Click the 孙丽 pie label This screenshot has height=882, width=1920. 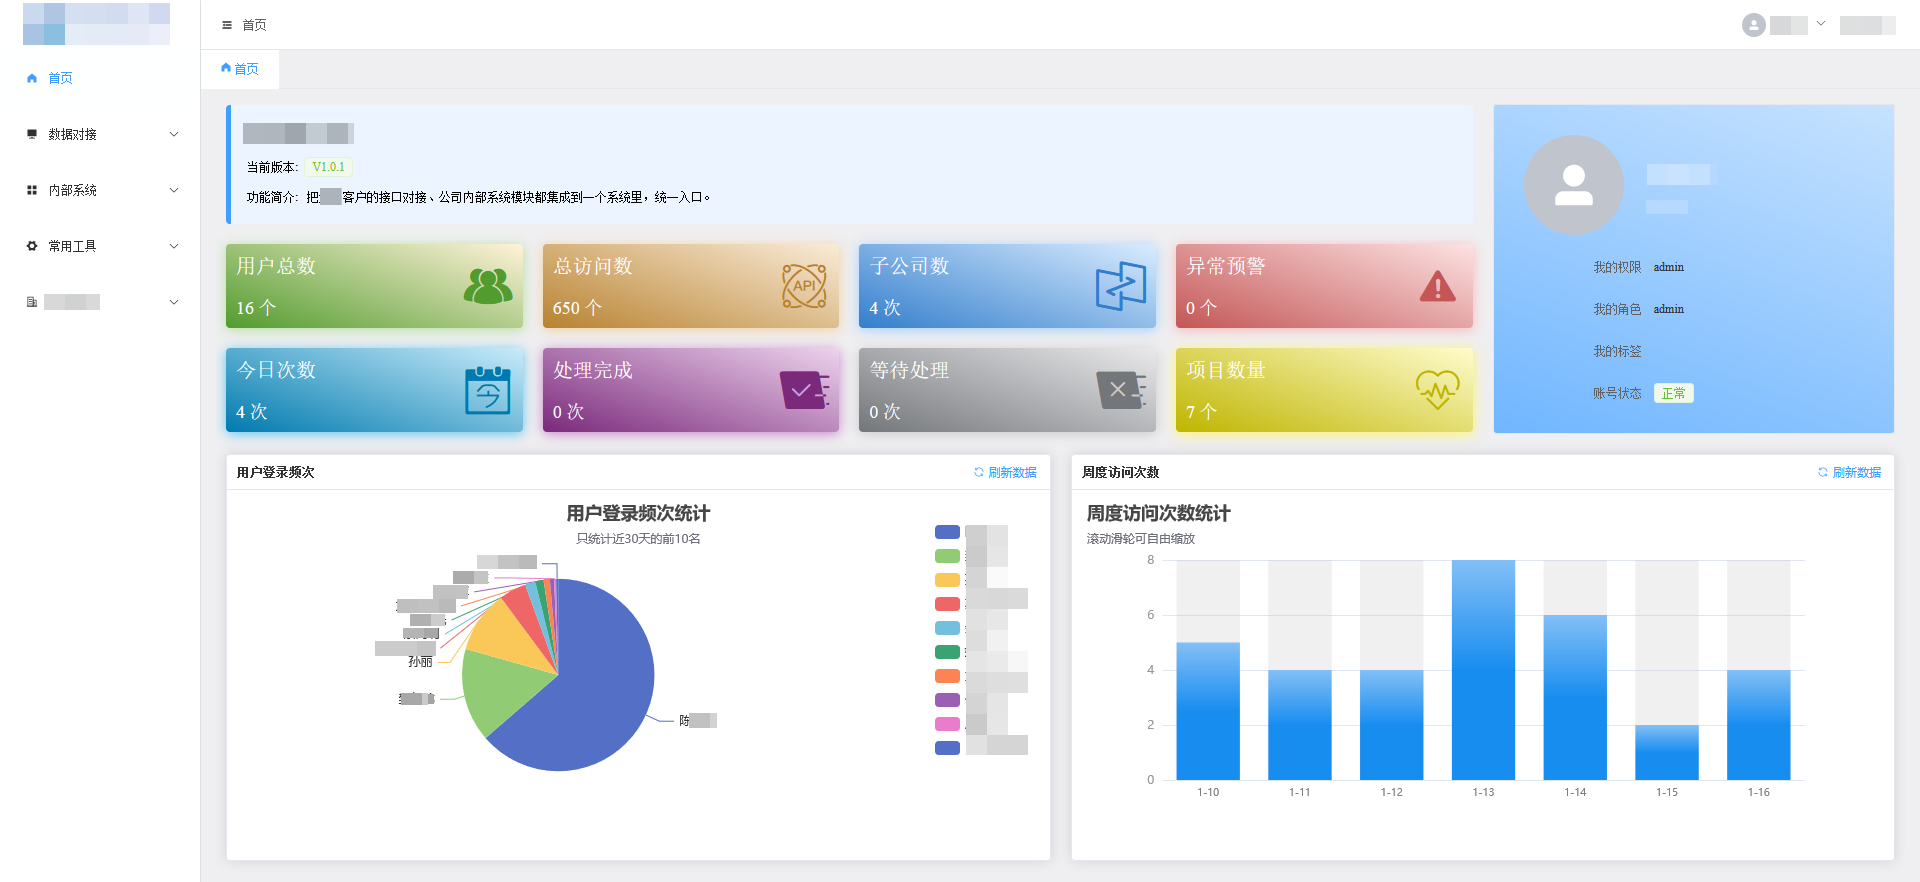coord(421,662)
